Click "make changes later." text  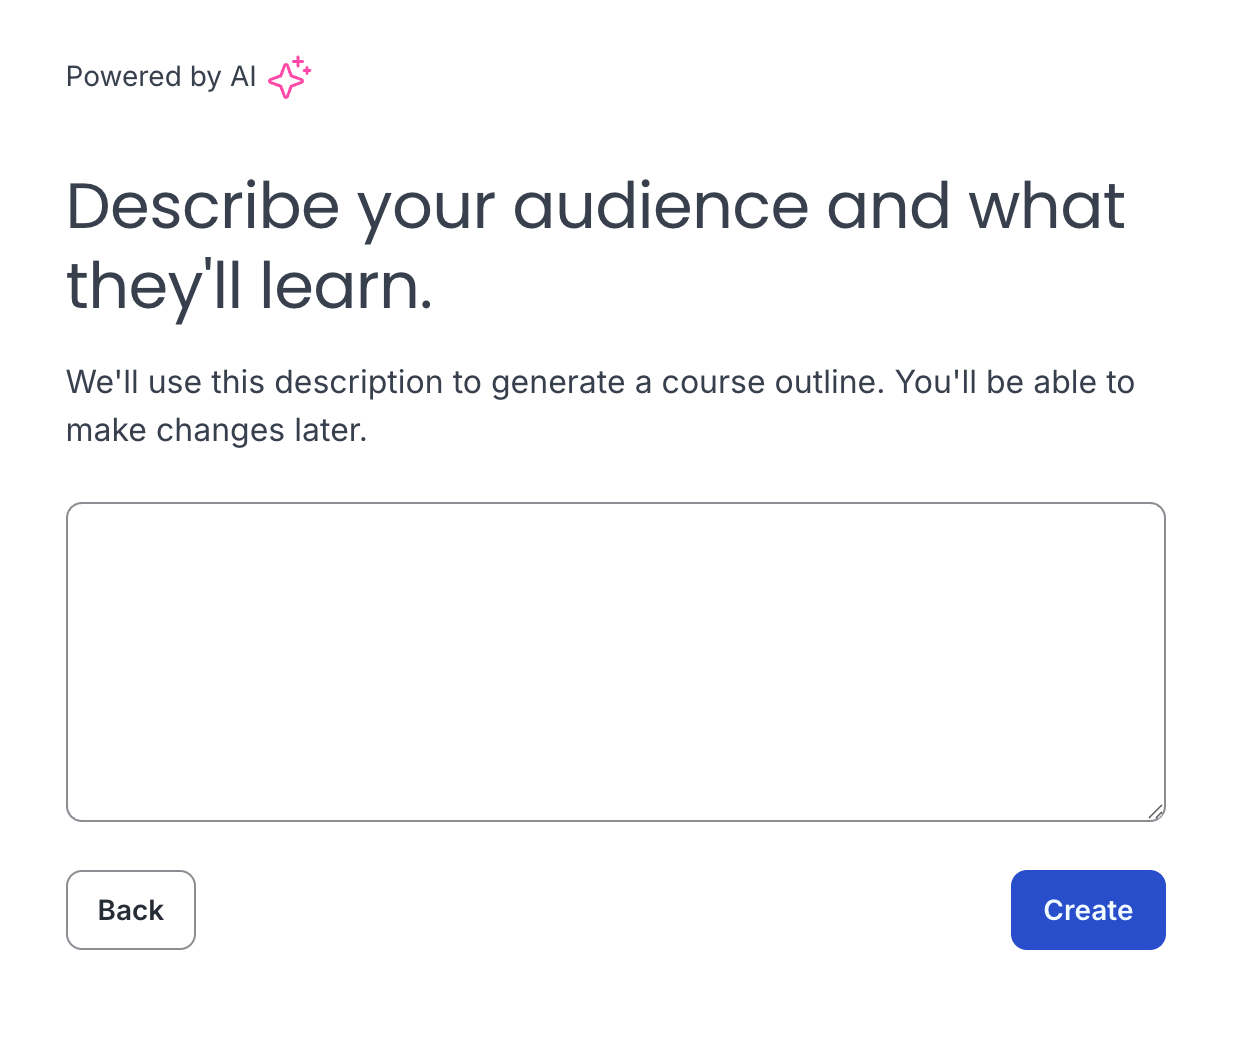coord(216,431)
